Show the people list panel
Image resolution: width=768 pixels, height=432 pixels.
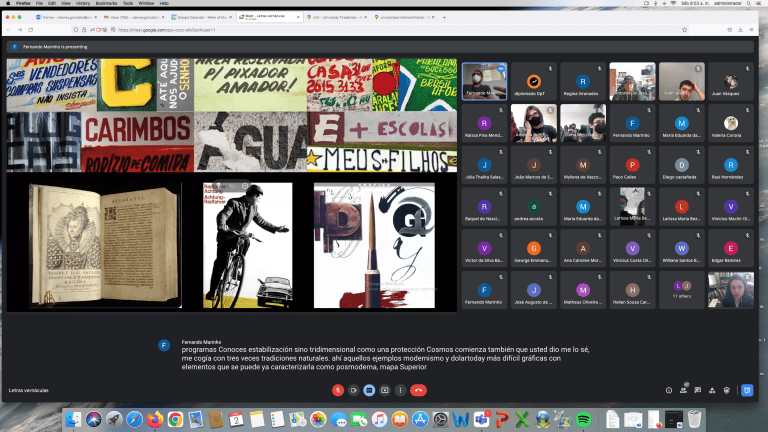(685, 389)
